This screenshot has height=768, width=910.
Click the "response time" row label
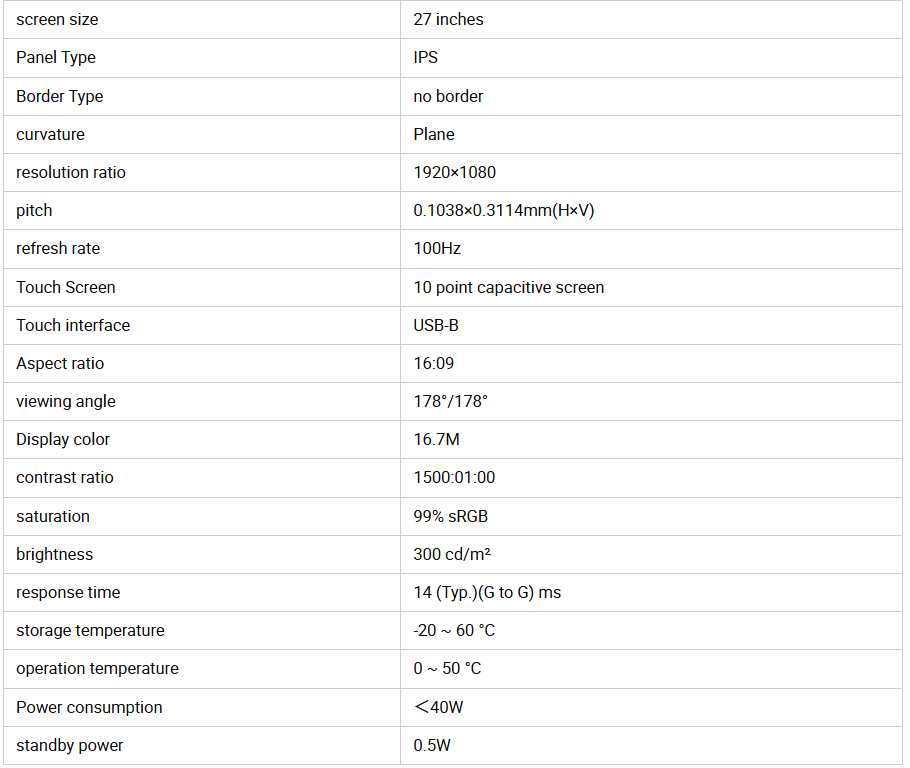pyautogui.click(x=68, y=592)
